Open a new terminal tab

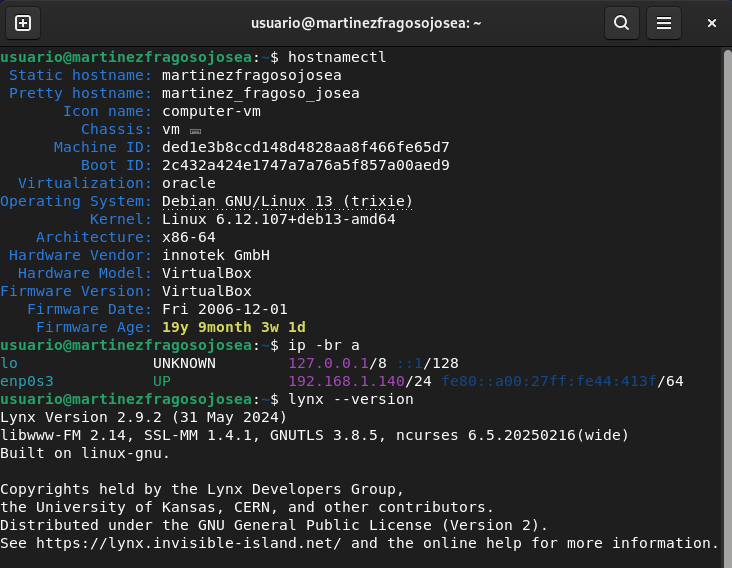pyautogui.click(x=23, y=23)
